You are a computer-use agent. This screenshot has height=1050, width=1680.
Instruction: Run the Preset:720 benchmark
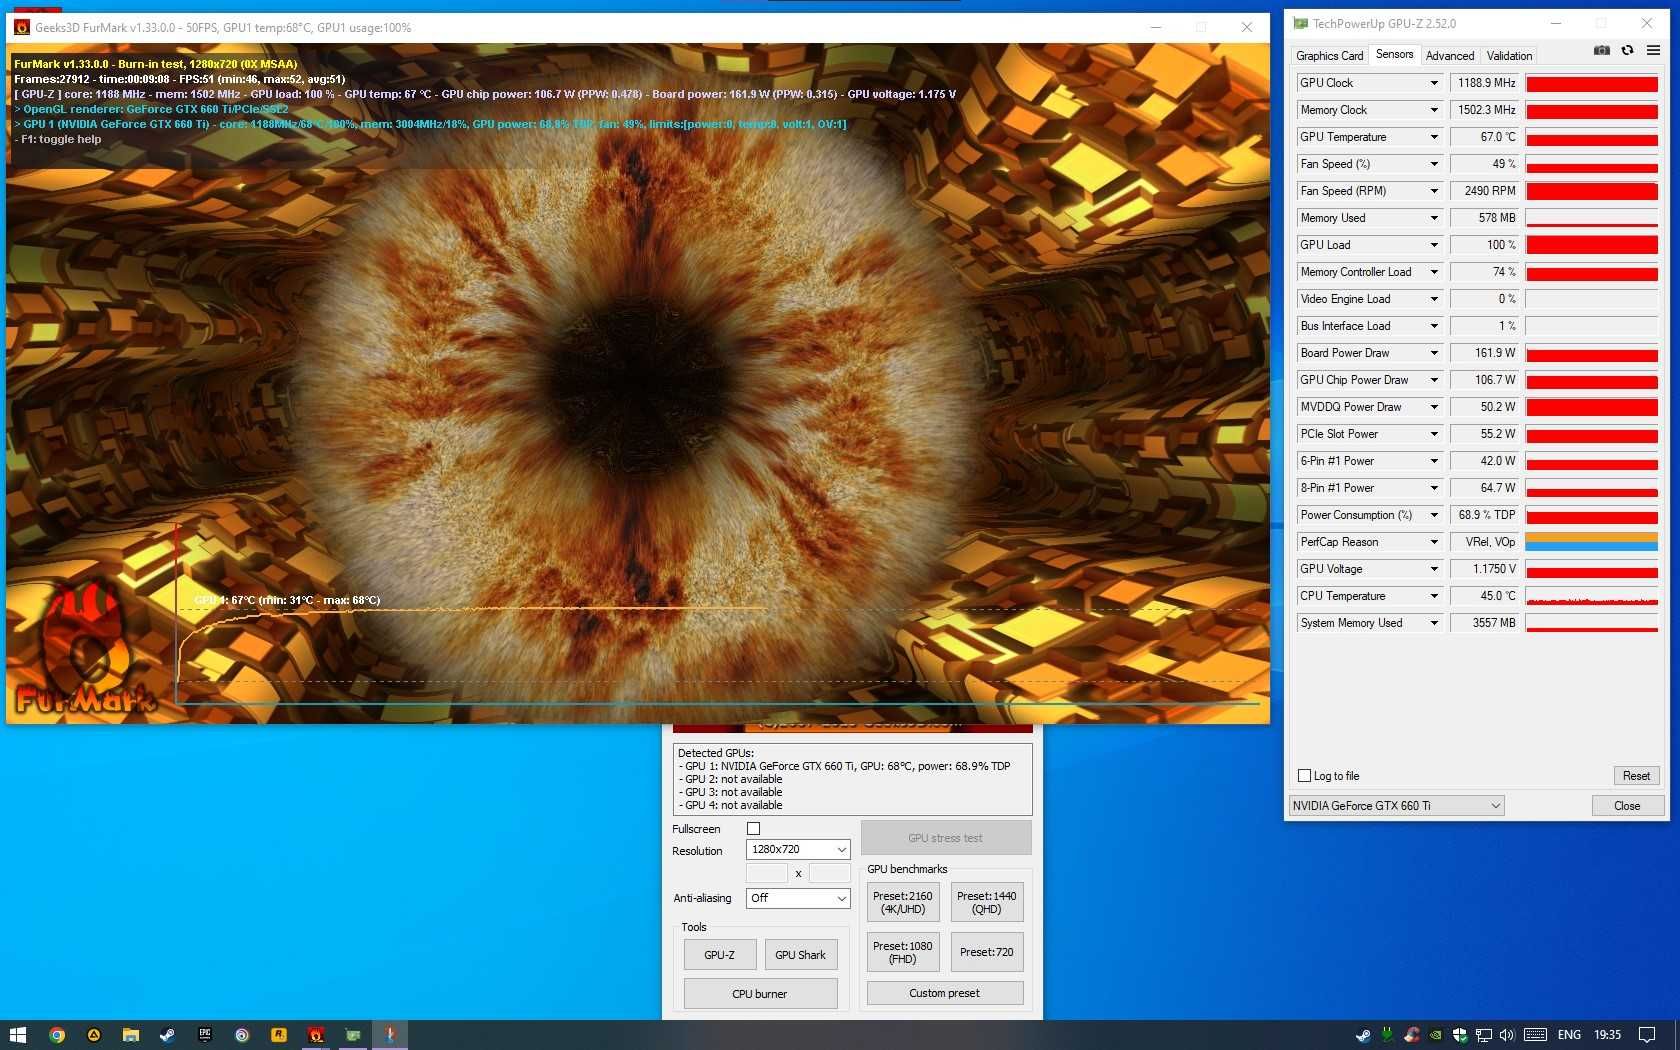point(986,952)
